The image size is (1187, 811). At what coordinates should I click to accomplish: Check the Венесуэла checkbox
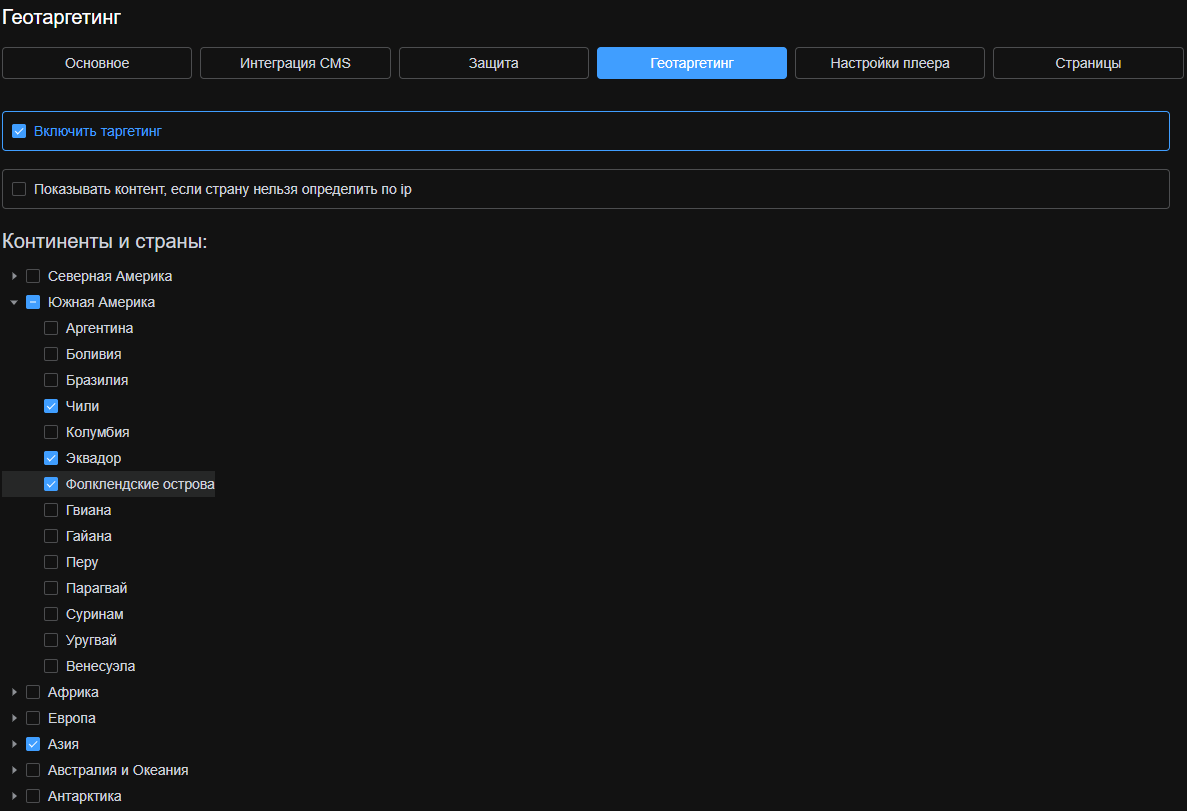[x=51, y=666]
